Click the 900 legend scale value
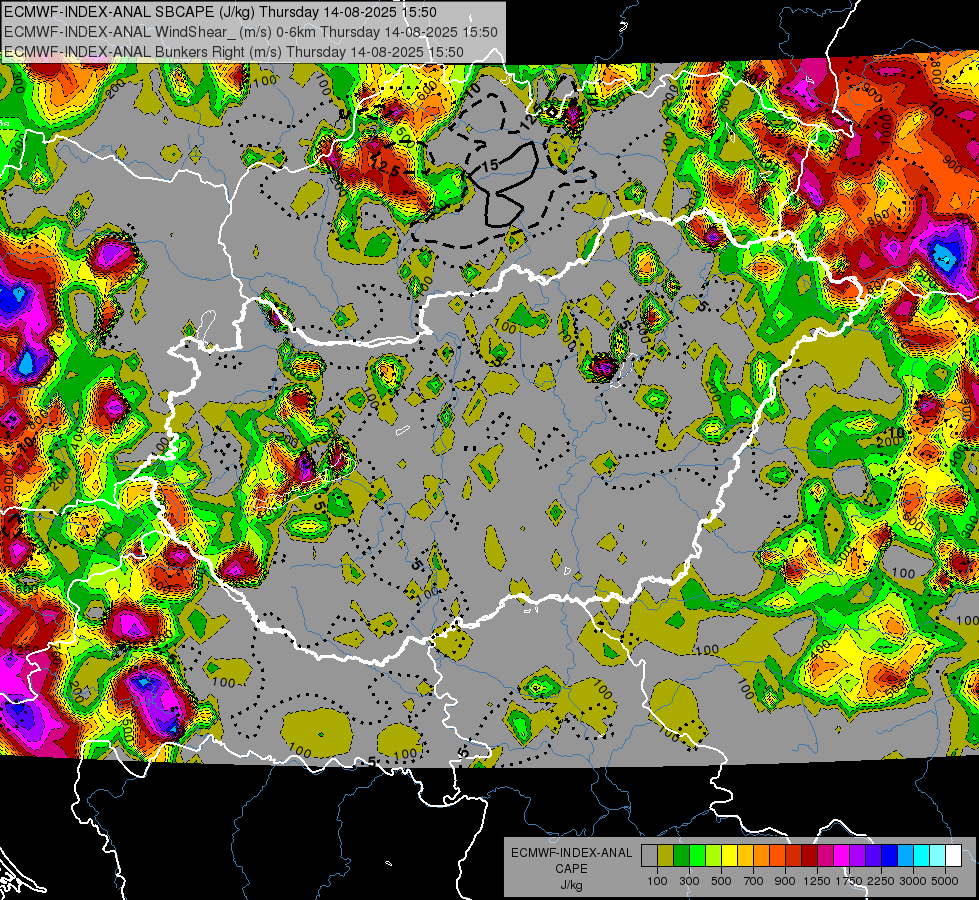The image size is (979, 900). [785, 881]
